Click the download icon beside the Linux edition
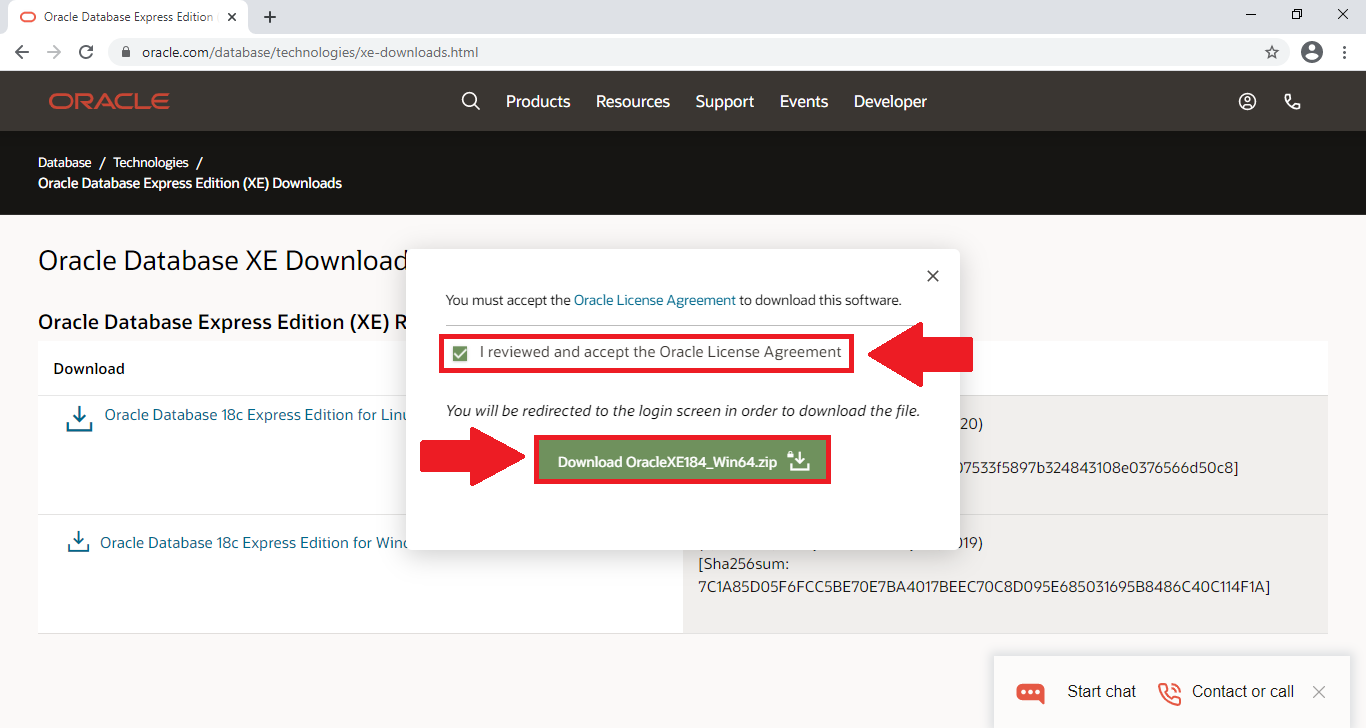This screenshot has width=1366, height=728. coord(79,418)
